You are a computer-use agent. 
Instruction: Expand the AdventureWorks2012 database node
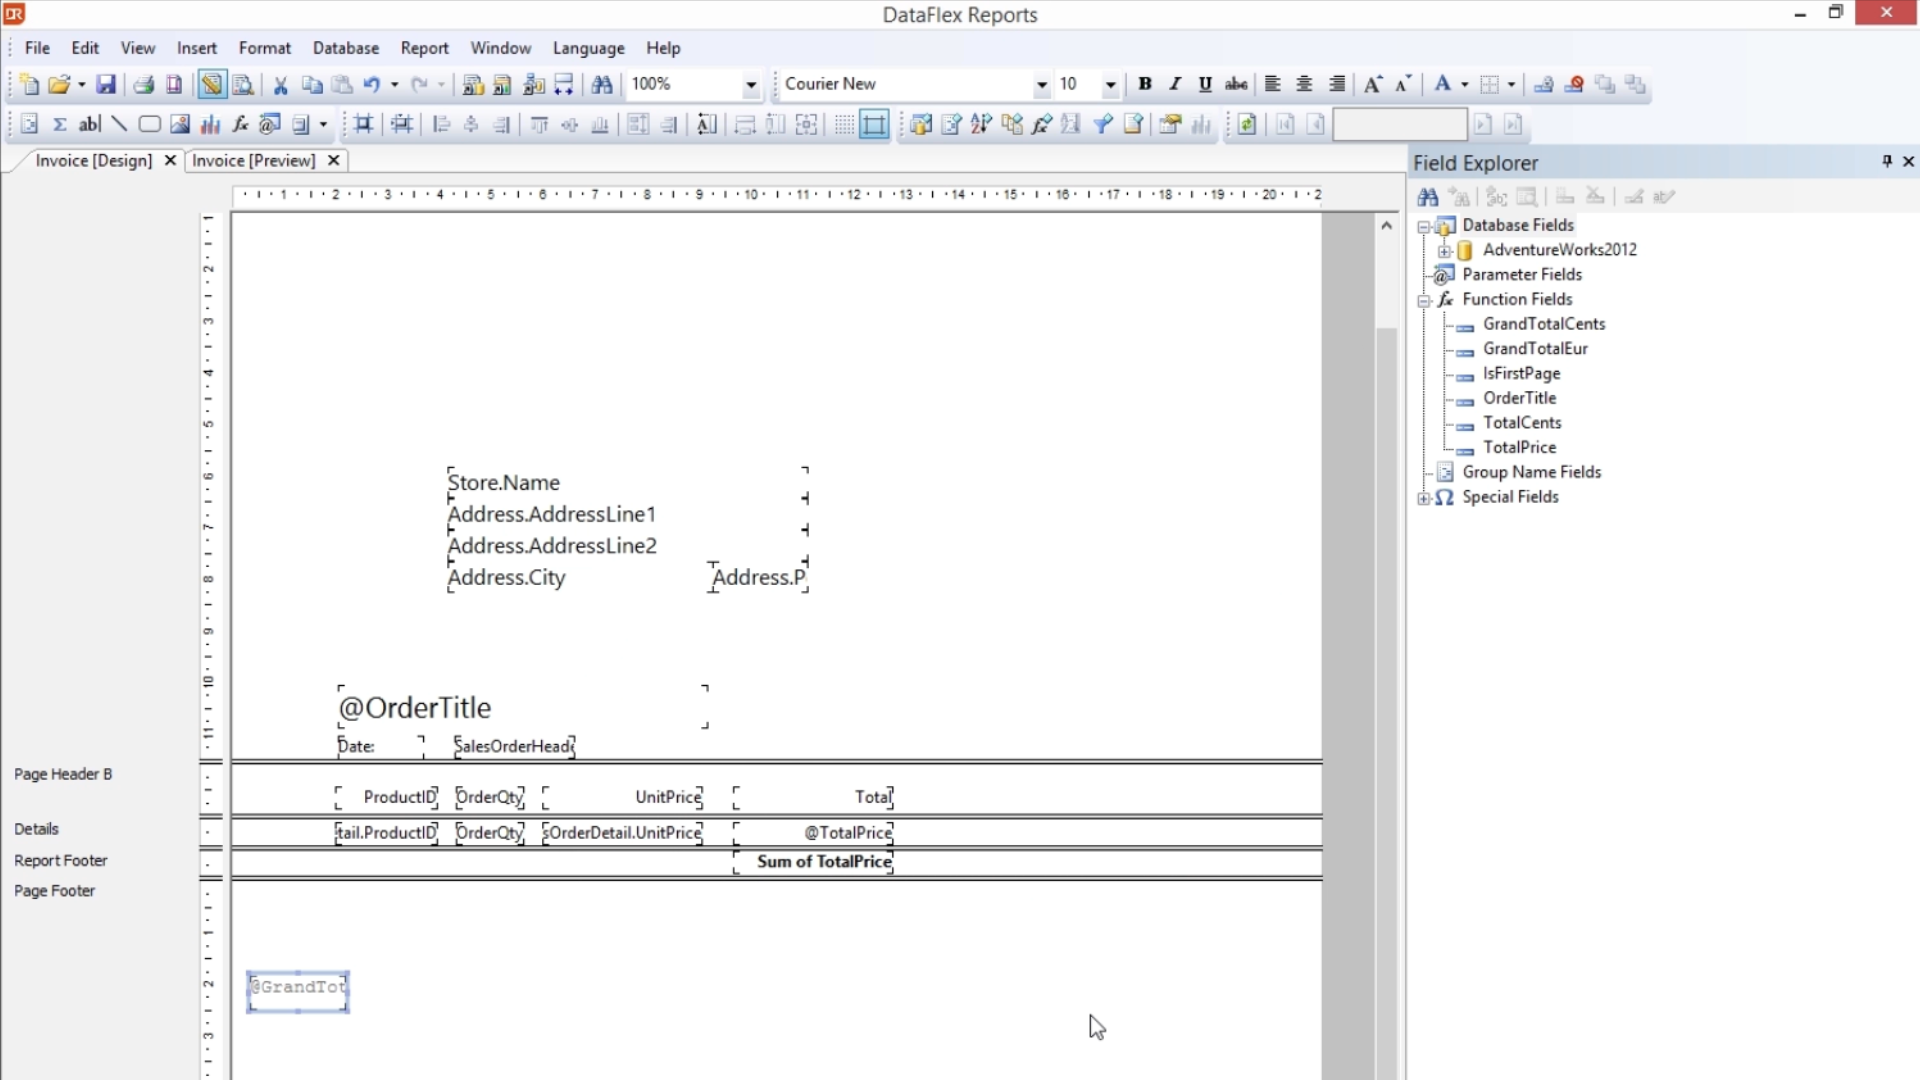[x=1444, y=251]
